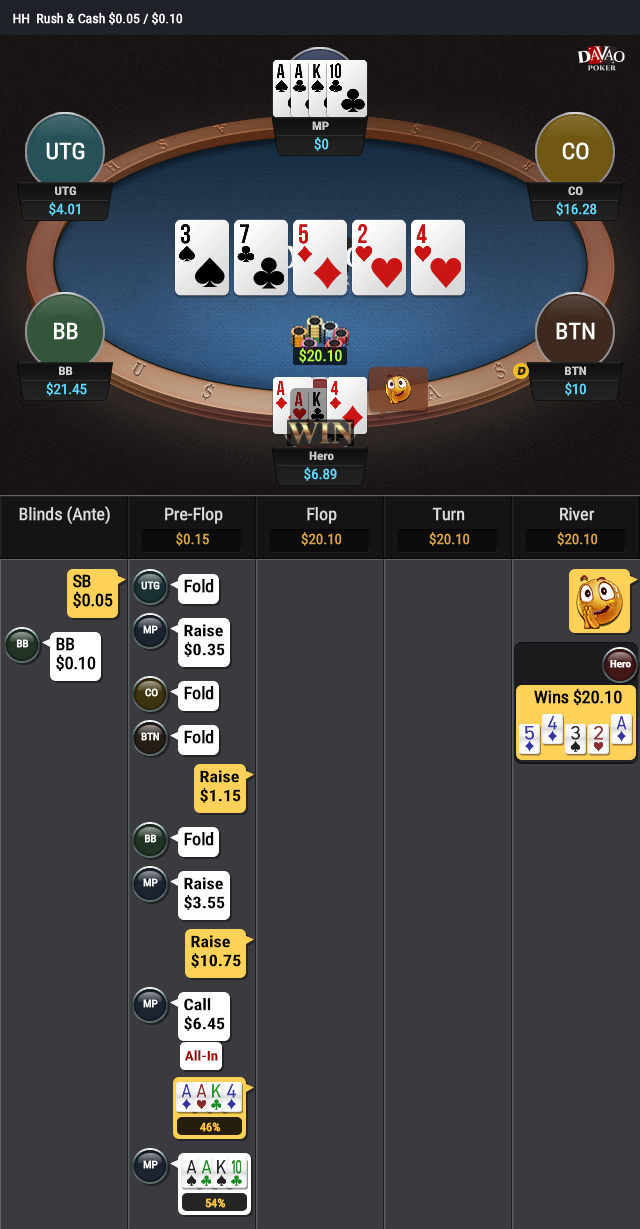Image resolution: width=640 pixels, height=1229 pixels.
Task: Select the BB seat avatar
Action: [66, 331]
